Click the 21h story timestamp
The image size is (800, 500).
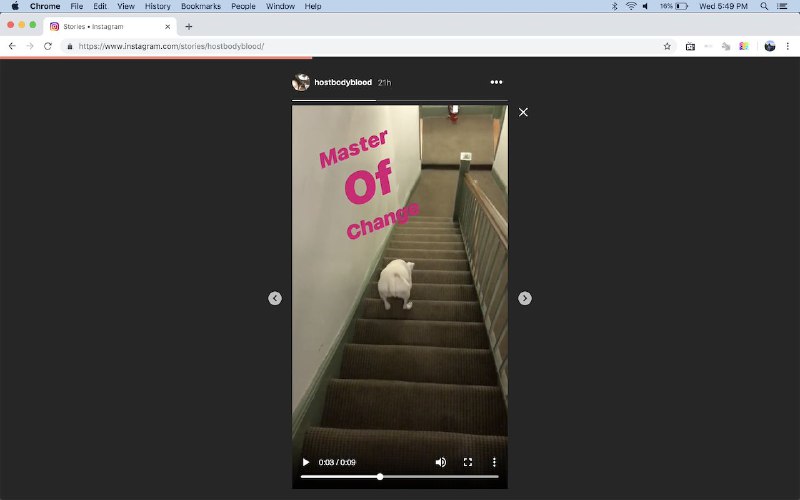(384, 83)
